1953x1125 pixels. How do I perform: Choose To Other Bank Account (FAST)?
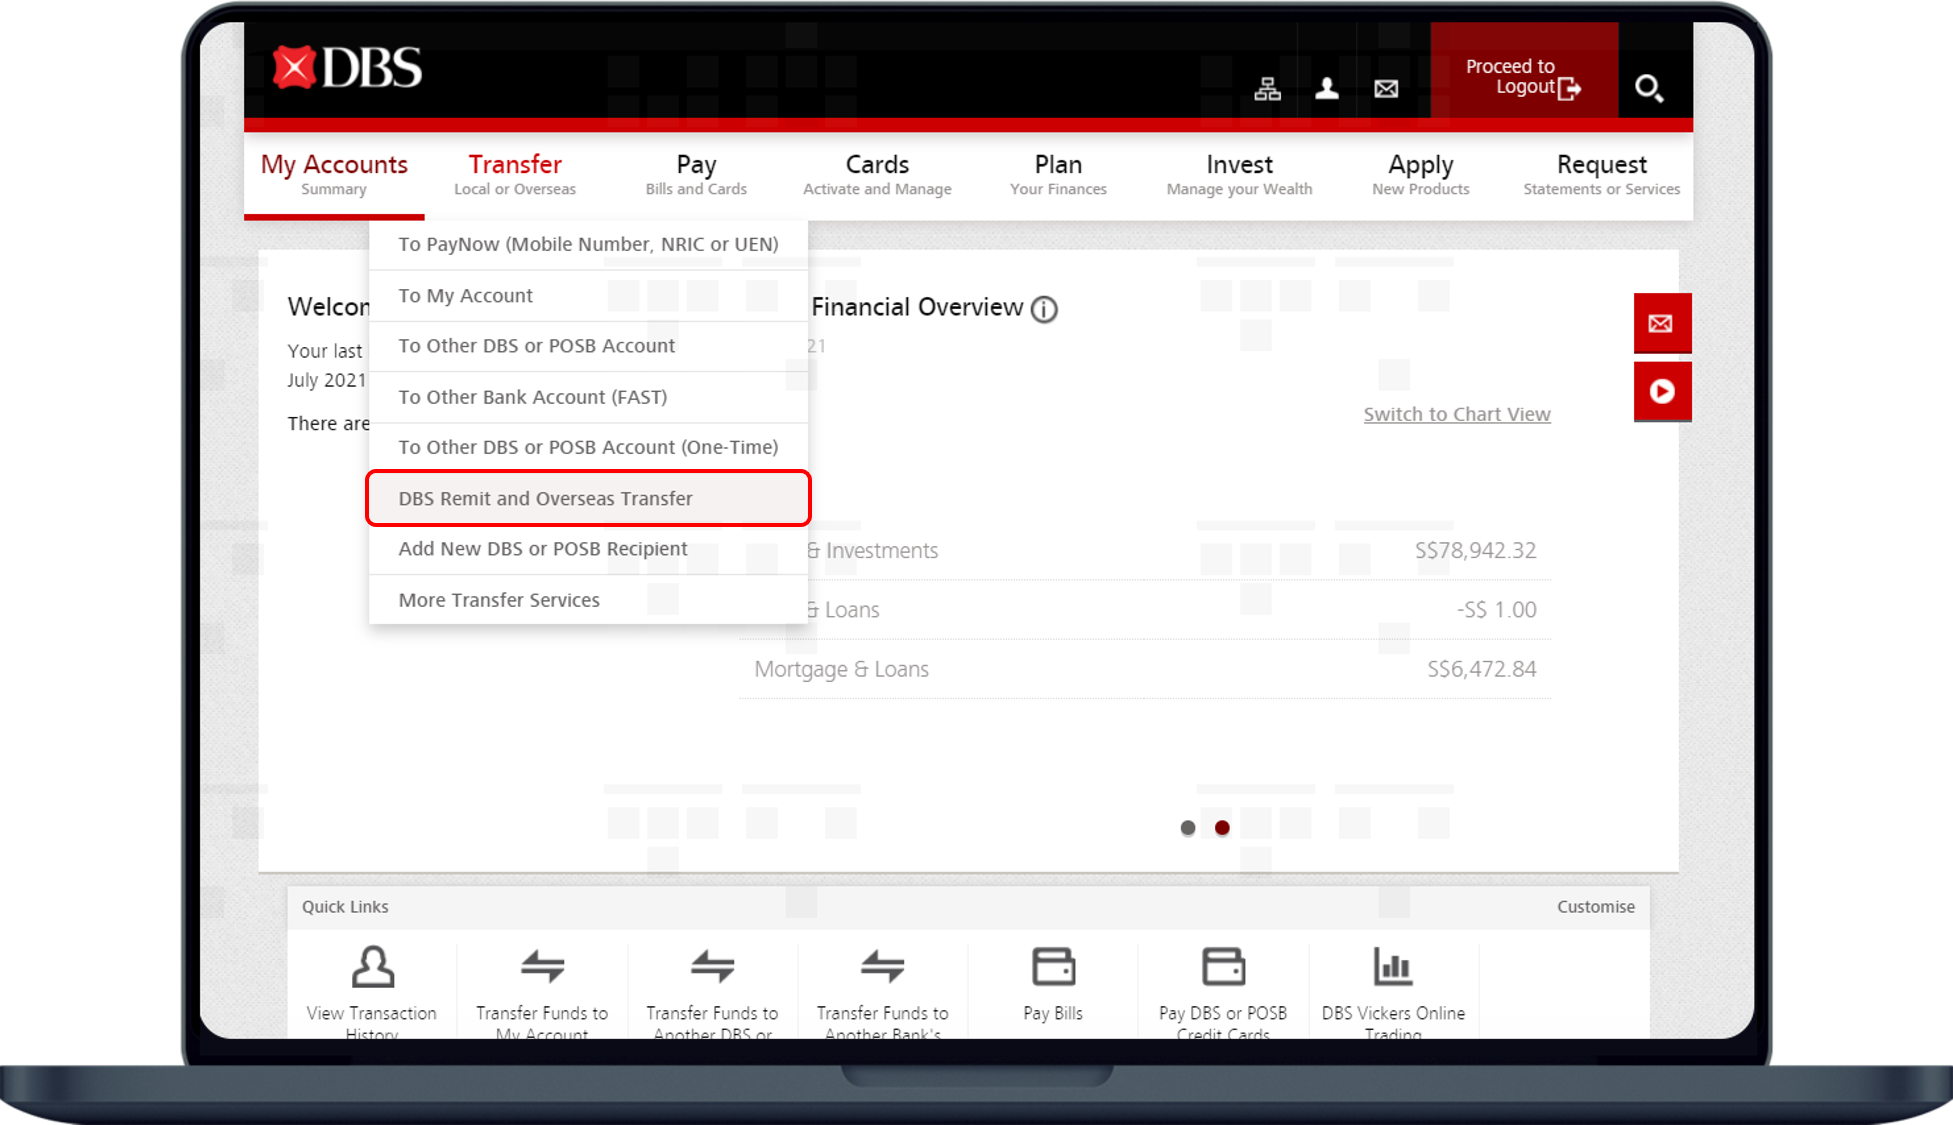tap(588, 397)
